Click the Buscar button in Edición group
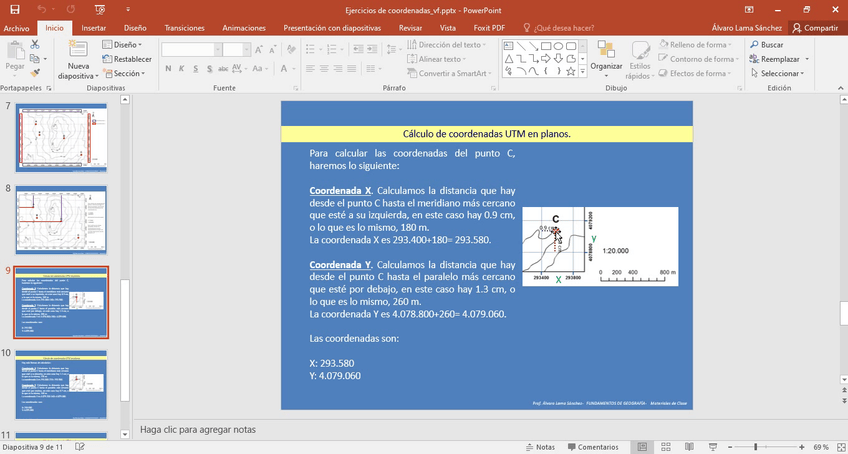 pos(766,45)
